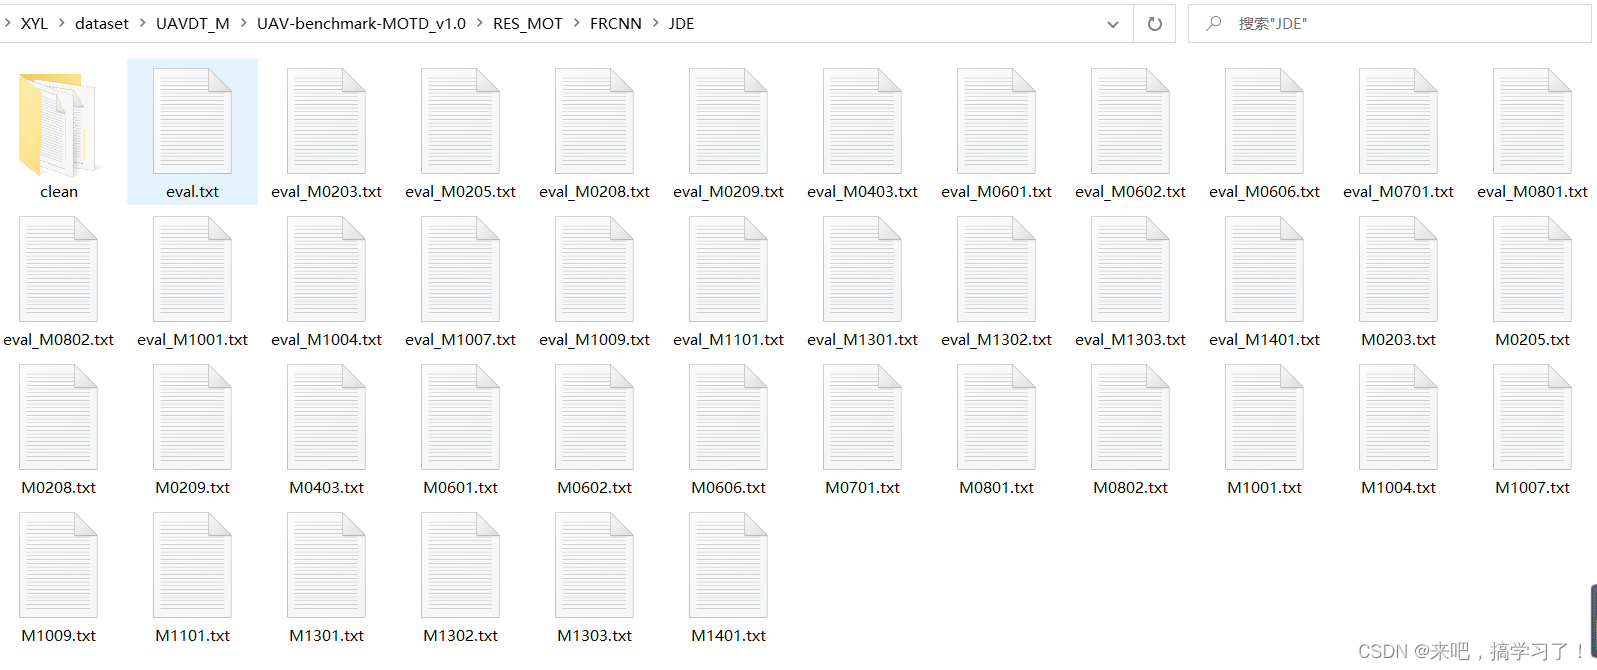Select eval_M0208.txt file icon

coord(594,121)
